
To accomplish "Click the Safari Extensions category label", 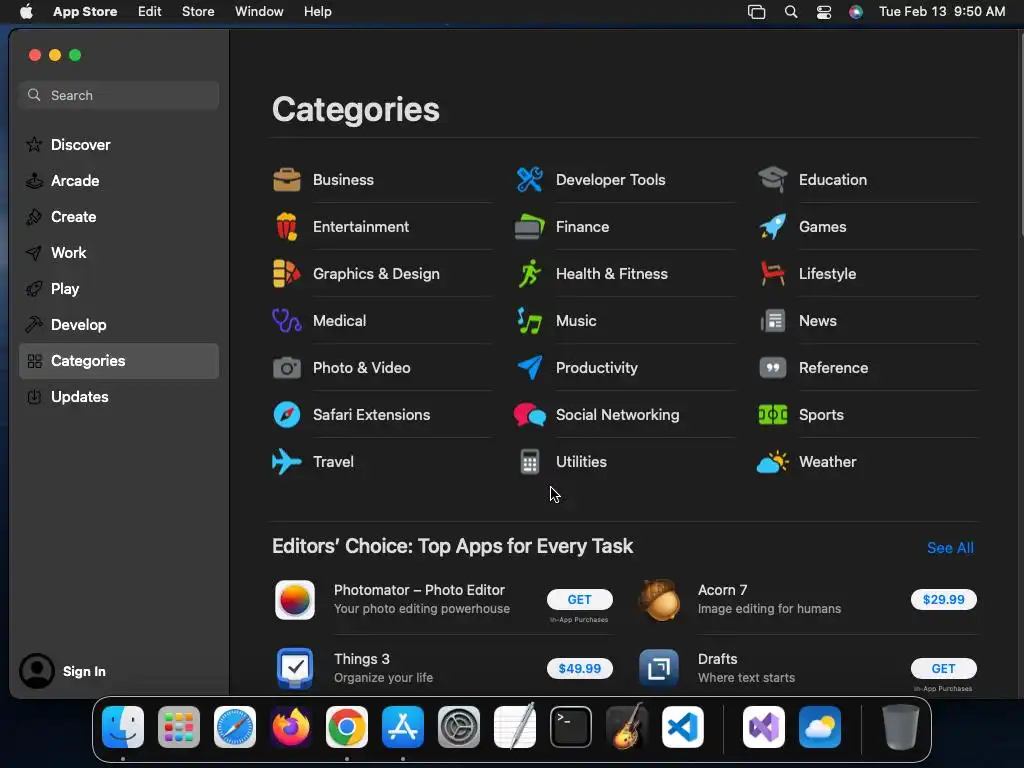I will (372, 415).
